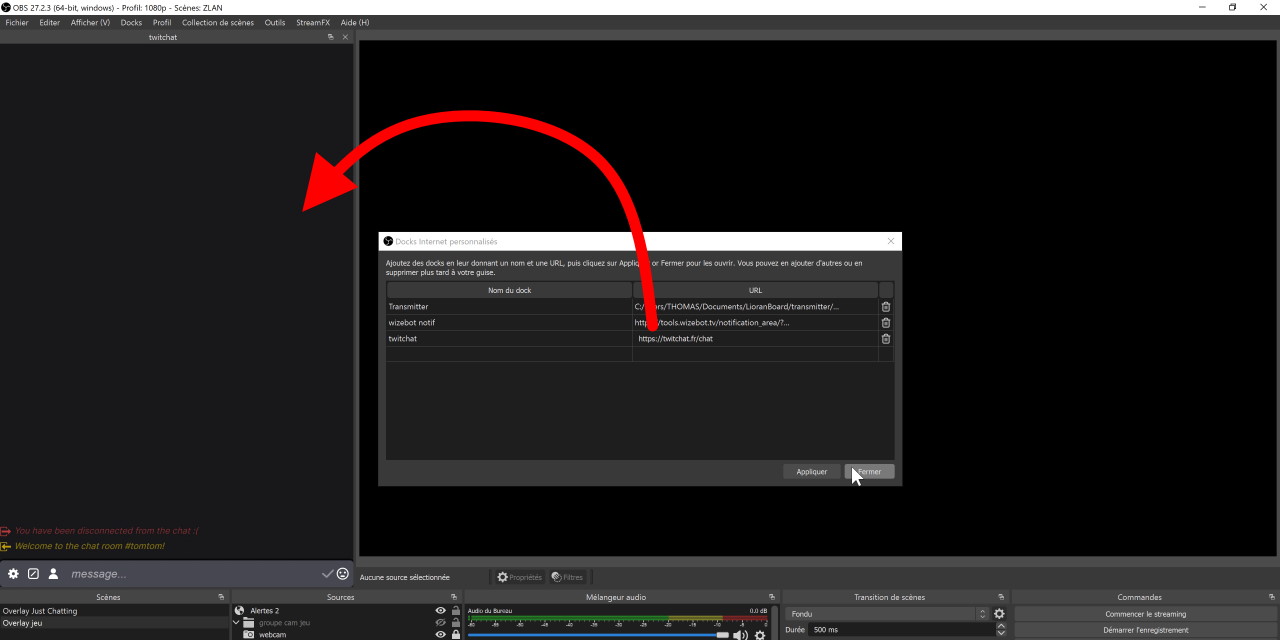Remove the twitchat dock using trash icon

885,339
